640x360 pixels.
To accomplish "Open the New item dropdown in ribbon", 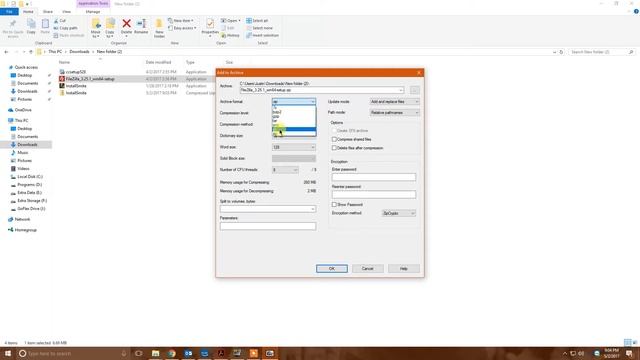I will [x=180, y=20].
